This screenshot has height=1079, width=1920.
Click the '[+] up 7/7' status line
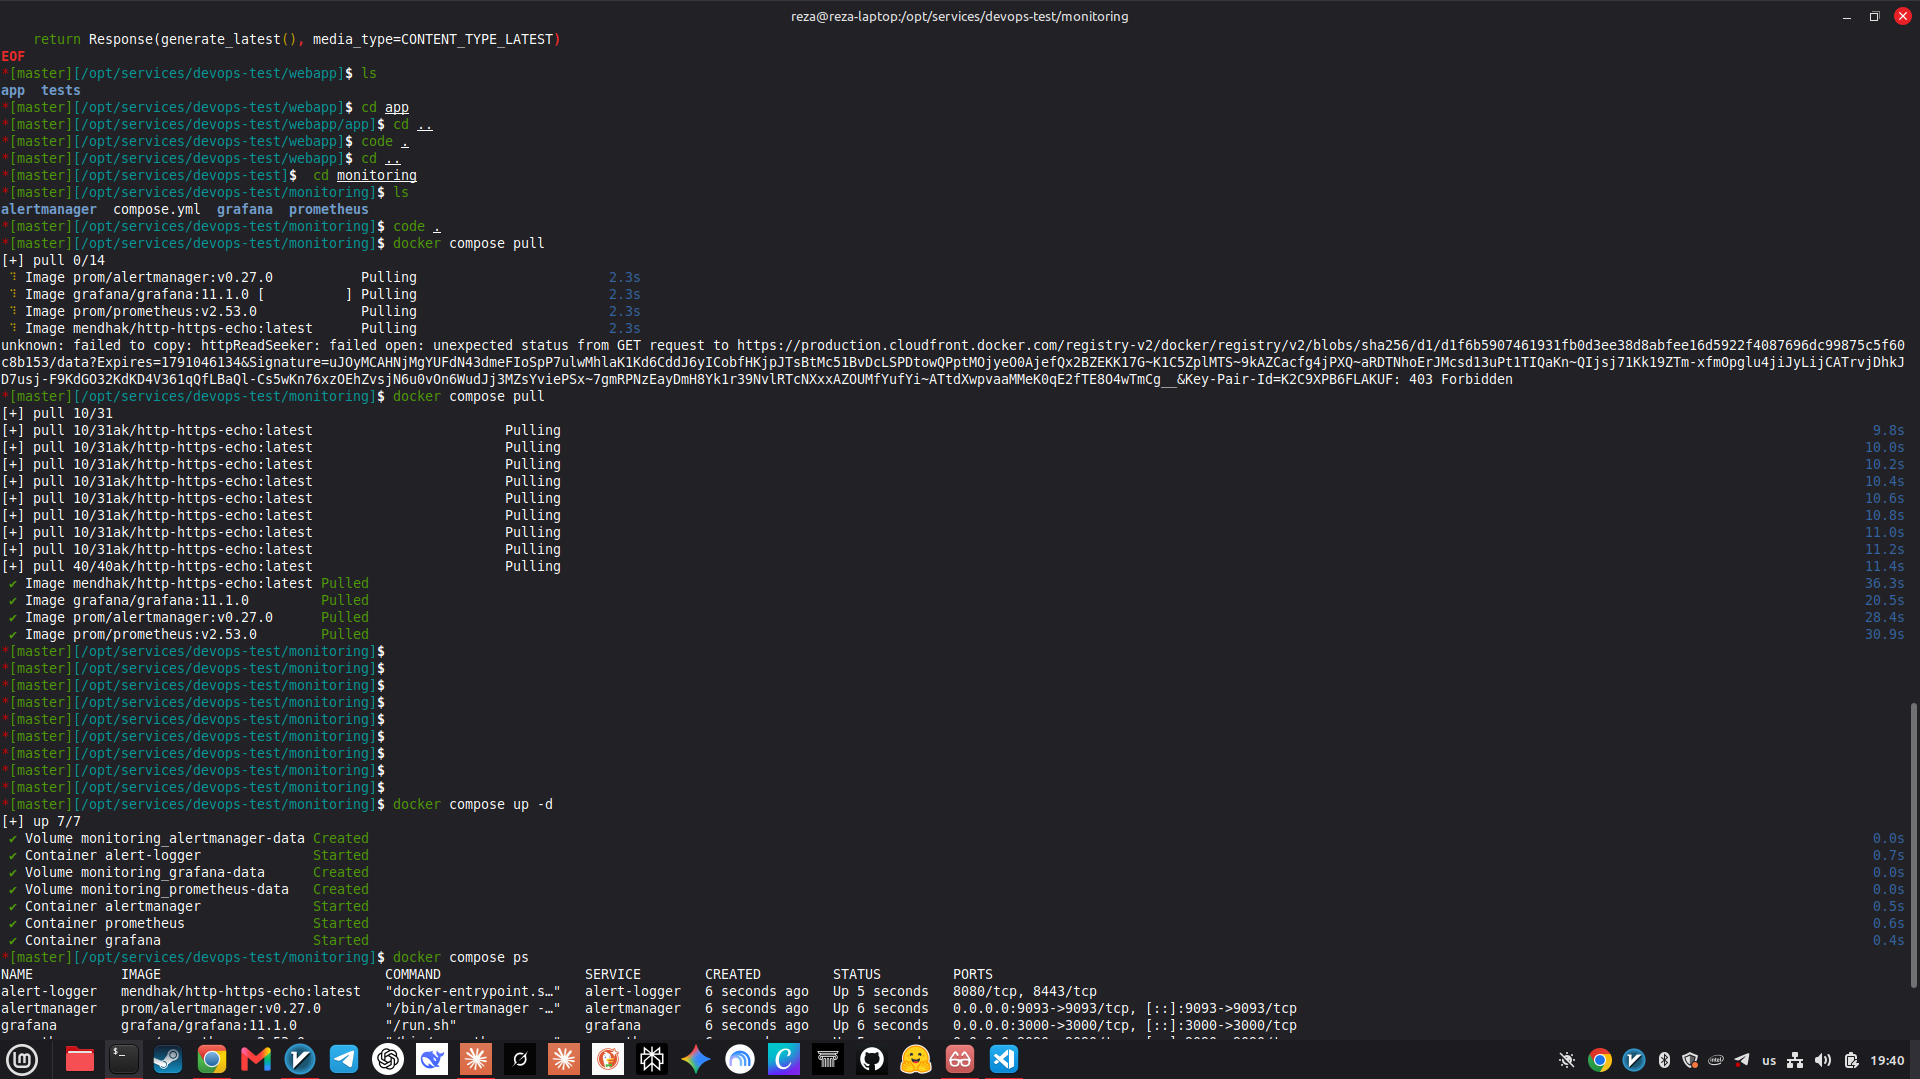point(41,821)
